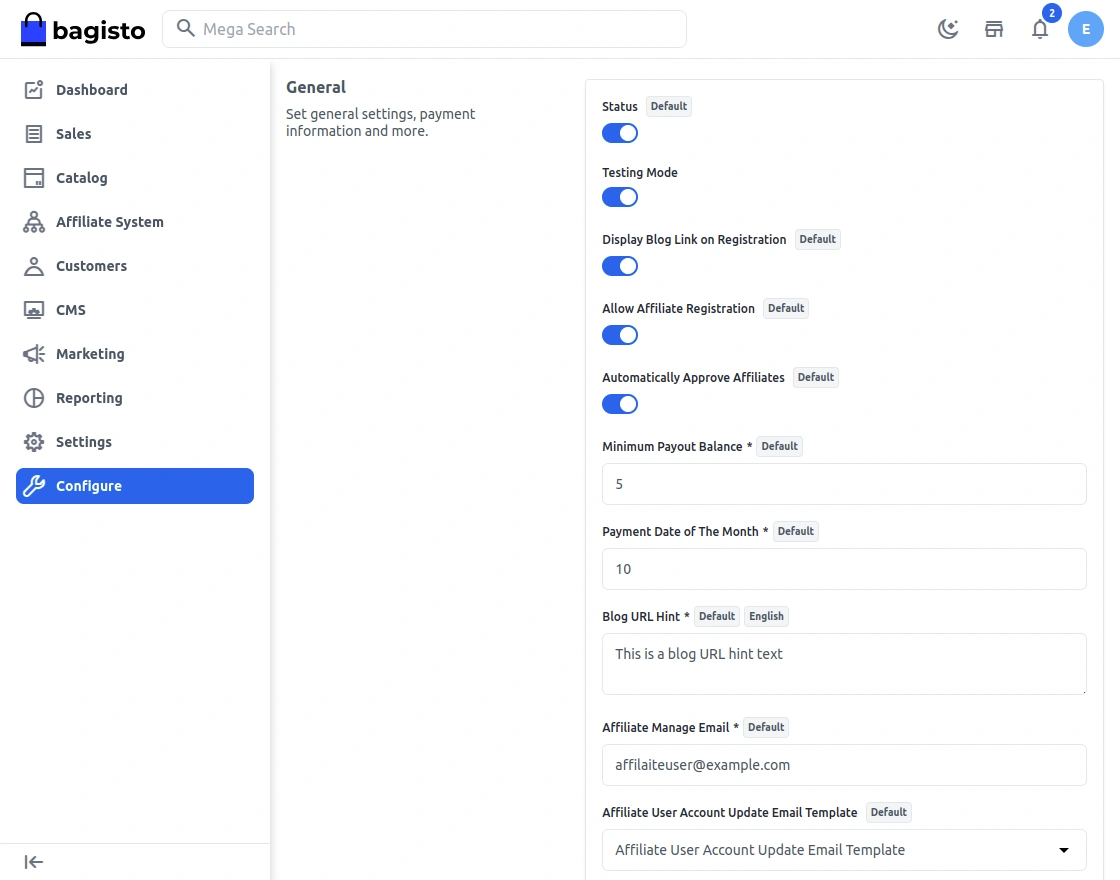Screen dimensions: 1120x880
Task: Open the Catalog menu item
Action: (x=81, y=178)
